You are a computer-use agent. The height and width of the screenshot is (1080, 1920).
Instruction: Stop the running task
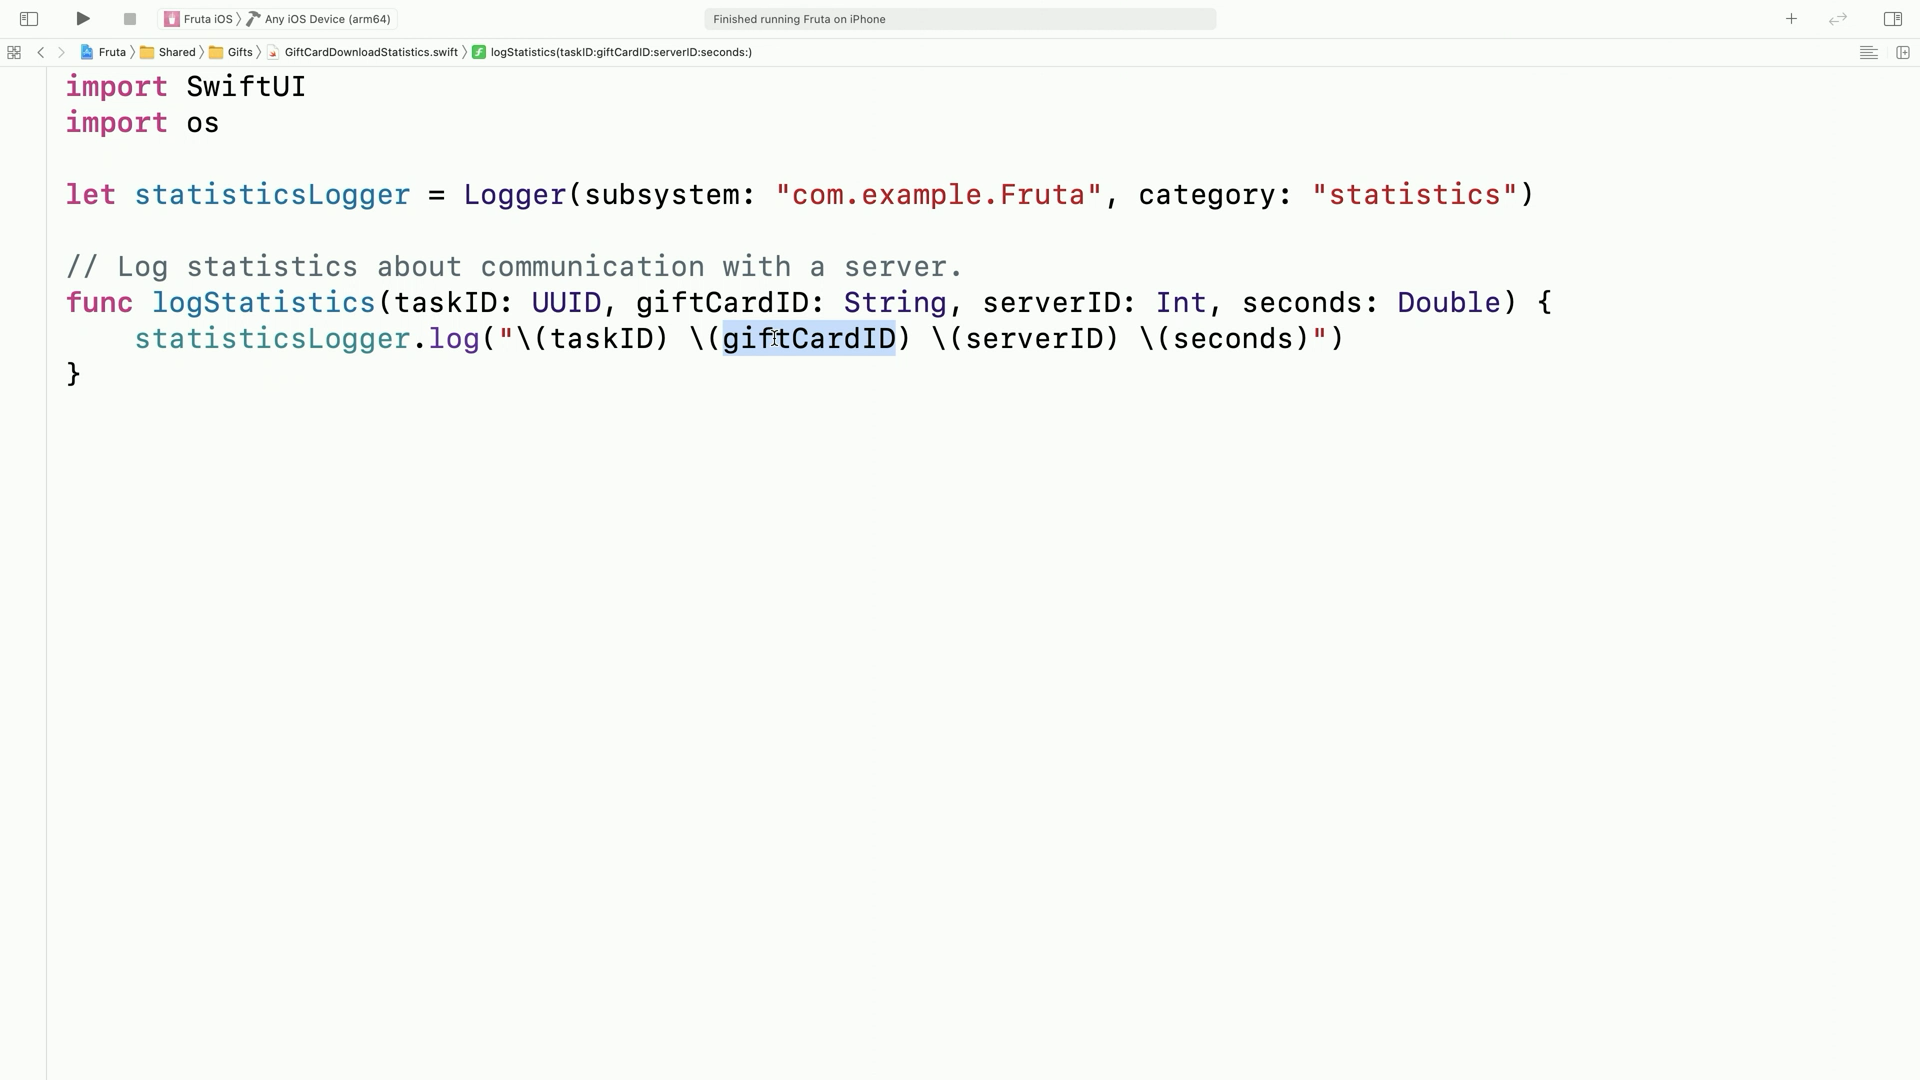[x=129, y=19]
